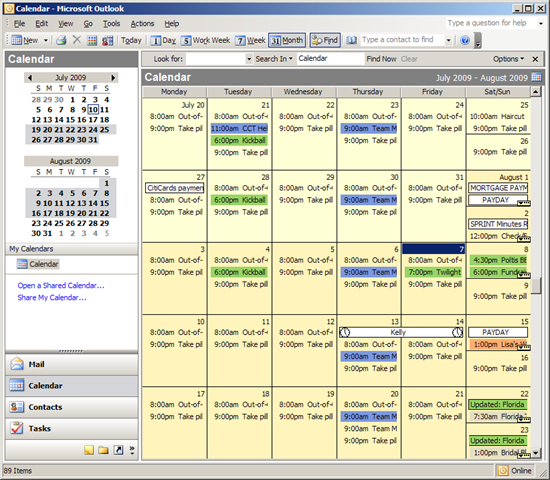
Task: Expand more items arrow on August 1
Action: (524, 203)
